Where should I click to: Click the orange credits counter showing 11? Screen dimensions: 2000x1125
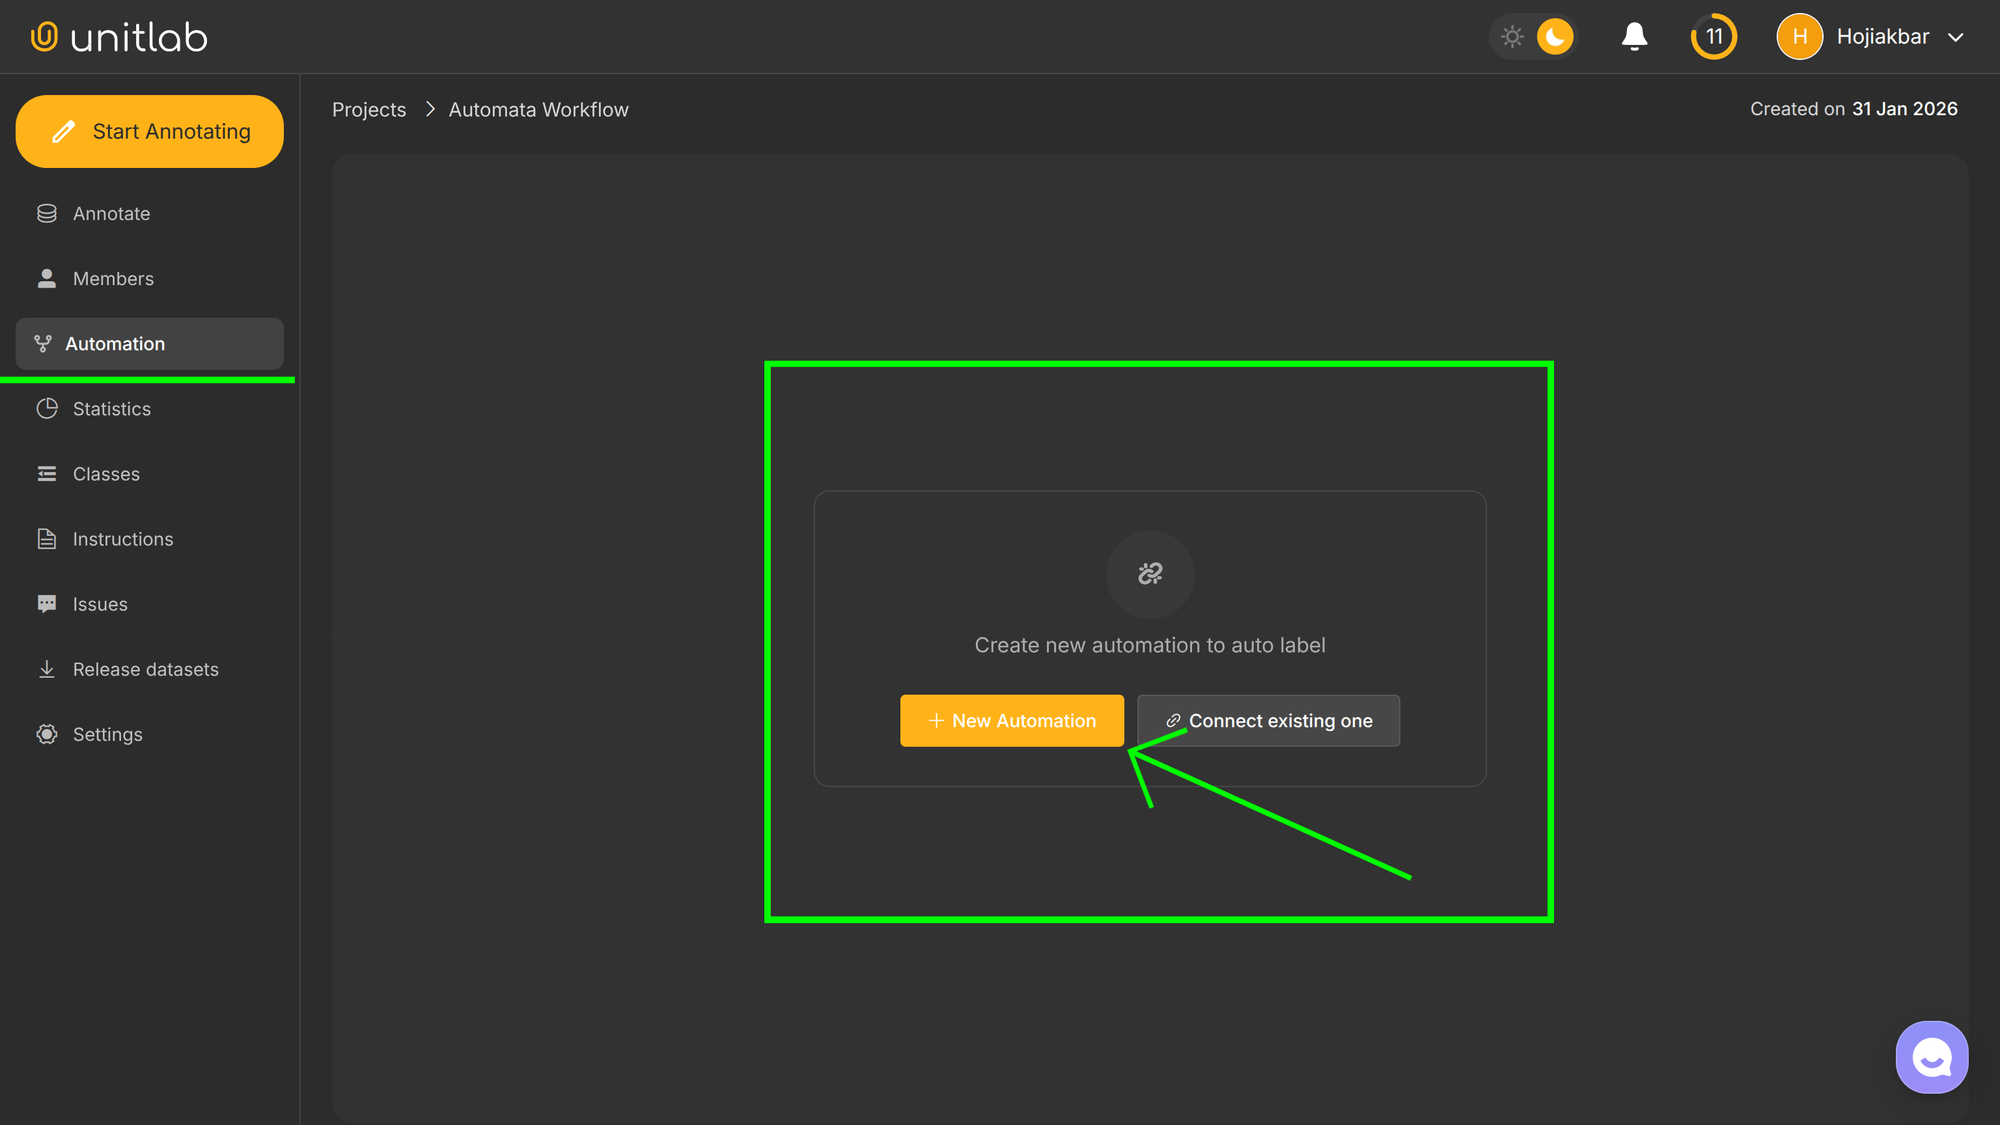coord(1713,36)
